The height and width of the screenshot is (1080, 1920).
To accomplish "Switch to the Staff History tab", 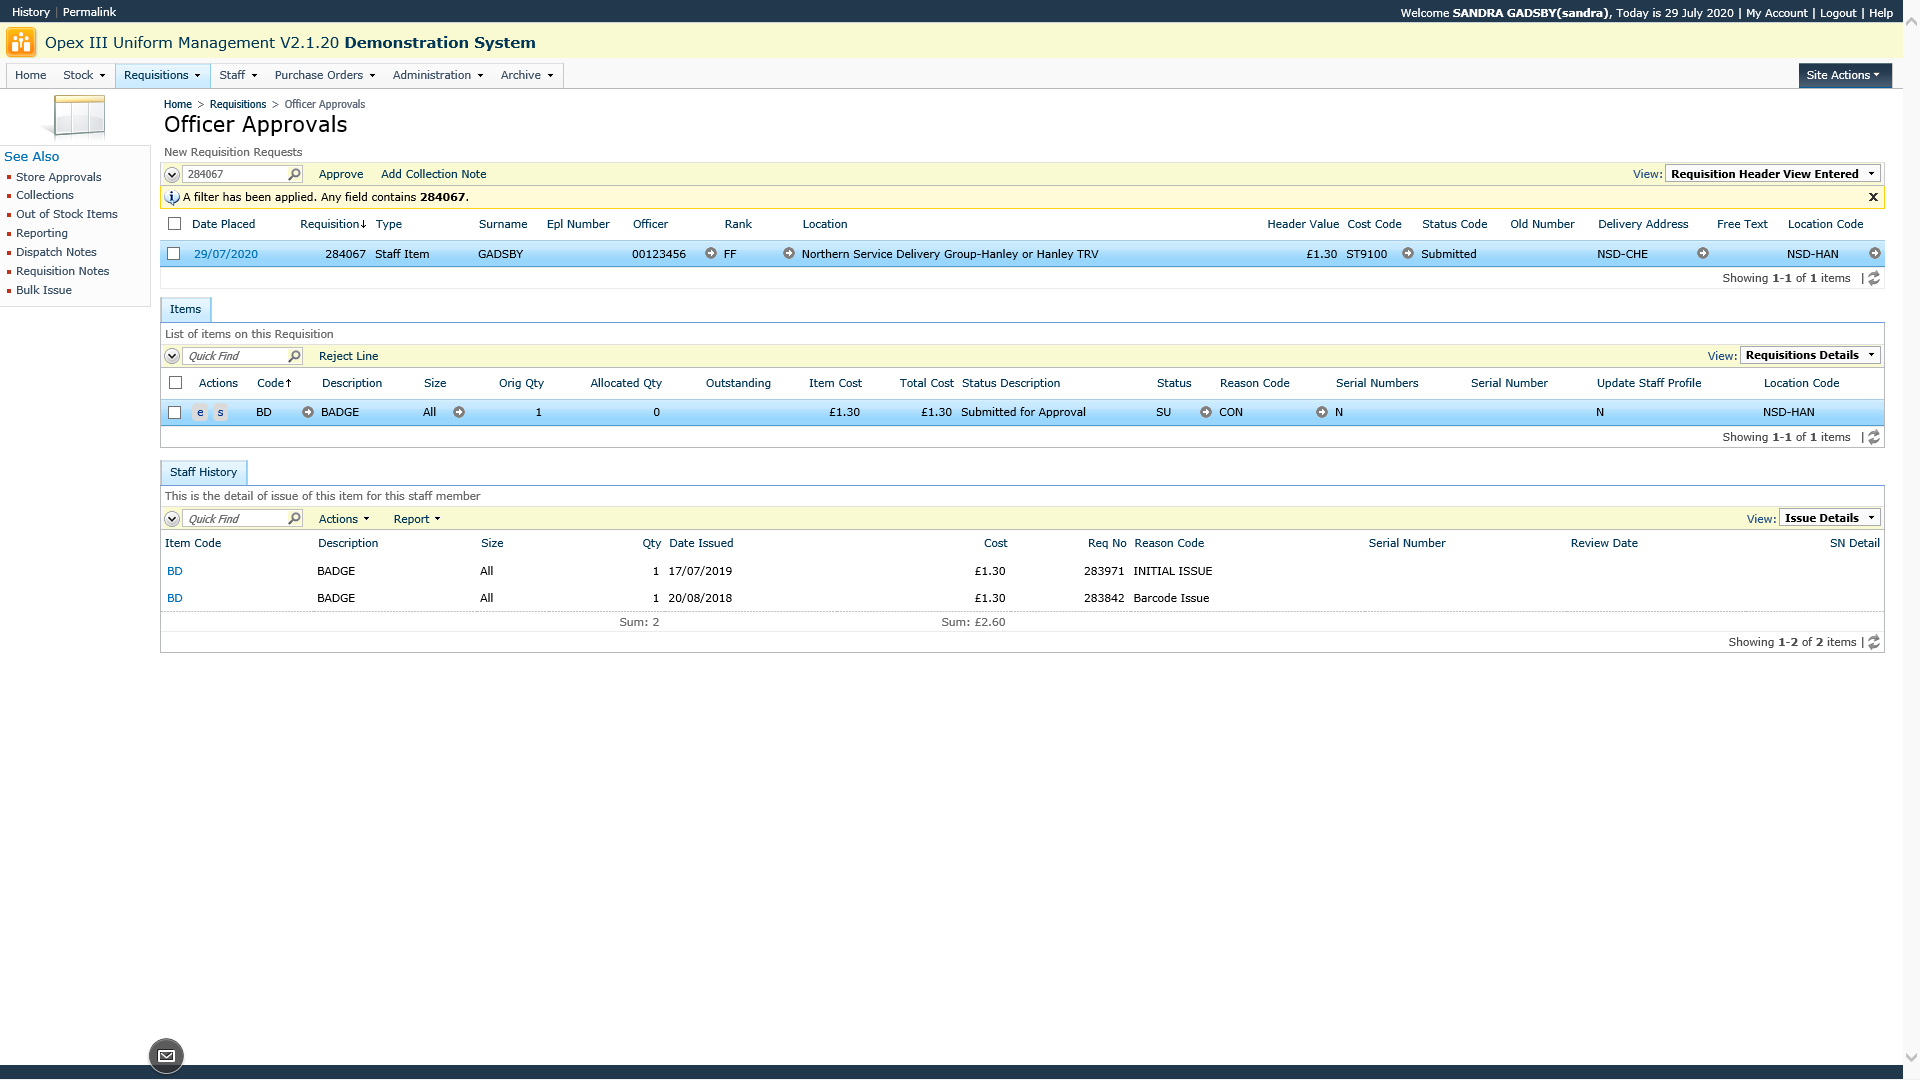I will click(x=203, y=472).
